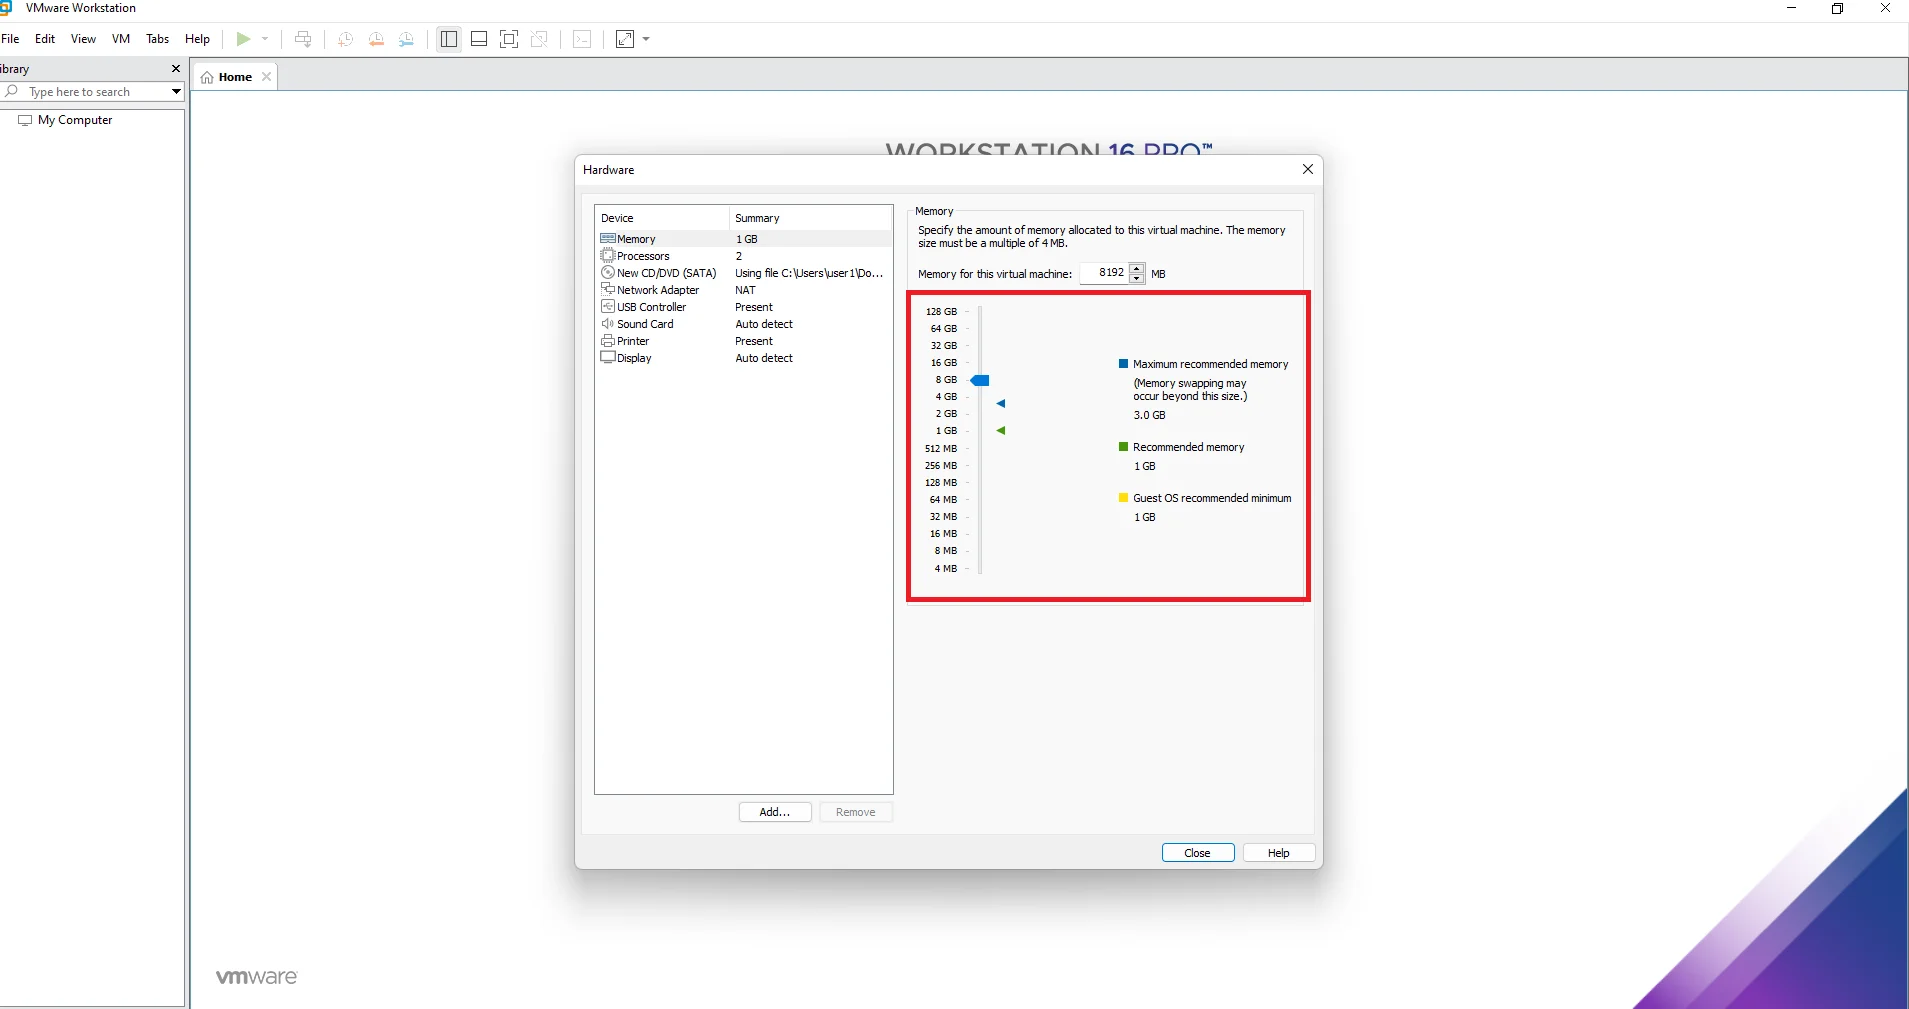The image size is (1909, 1009).
Task: Click the Close button in Hardware dialog
Action: click(x=1197, y=853)
